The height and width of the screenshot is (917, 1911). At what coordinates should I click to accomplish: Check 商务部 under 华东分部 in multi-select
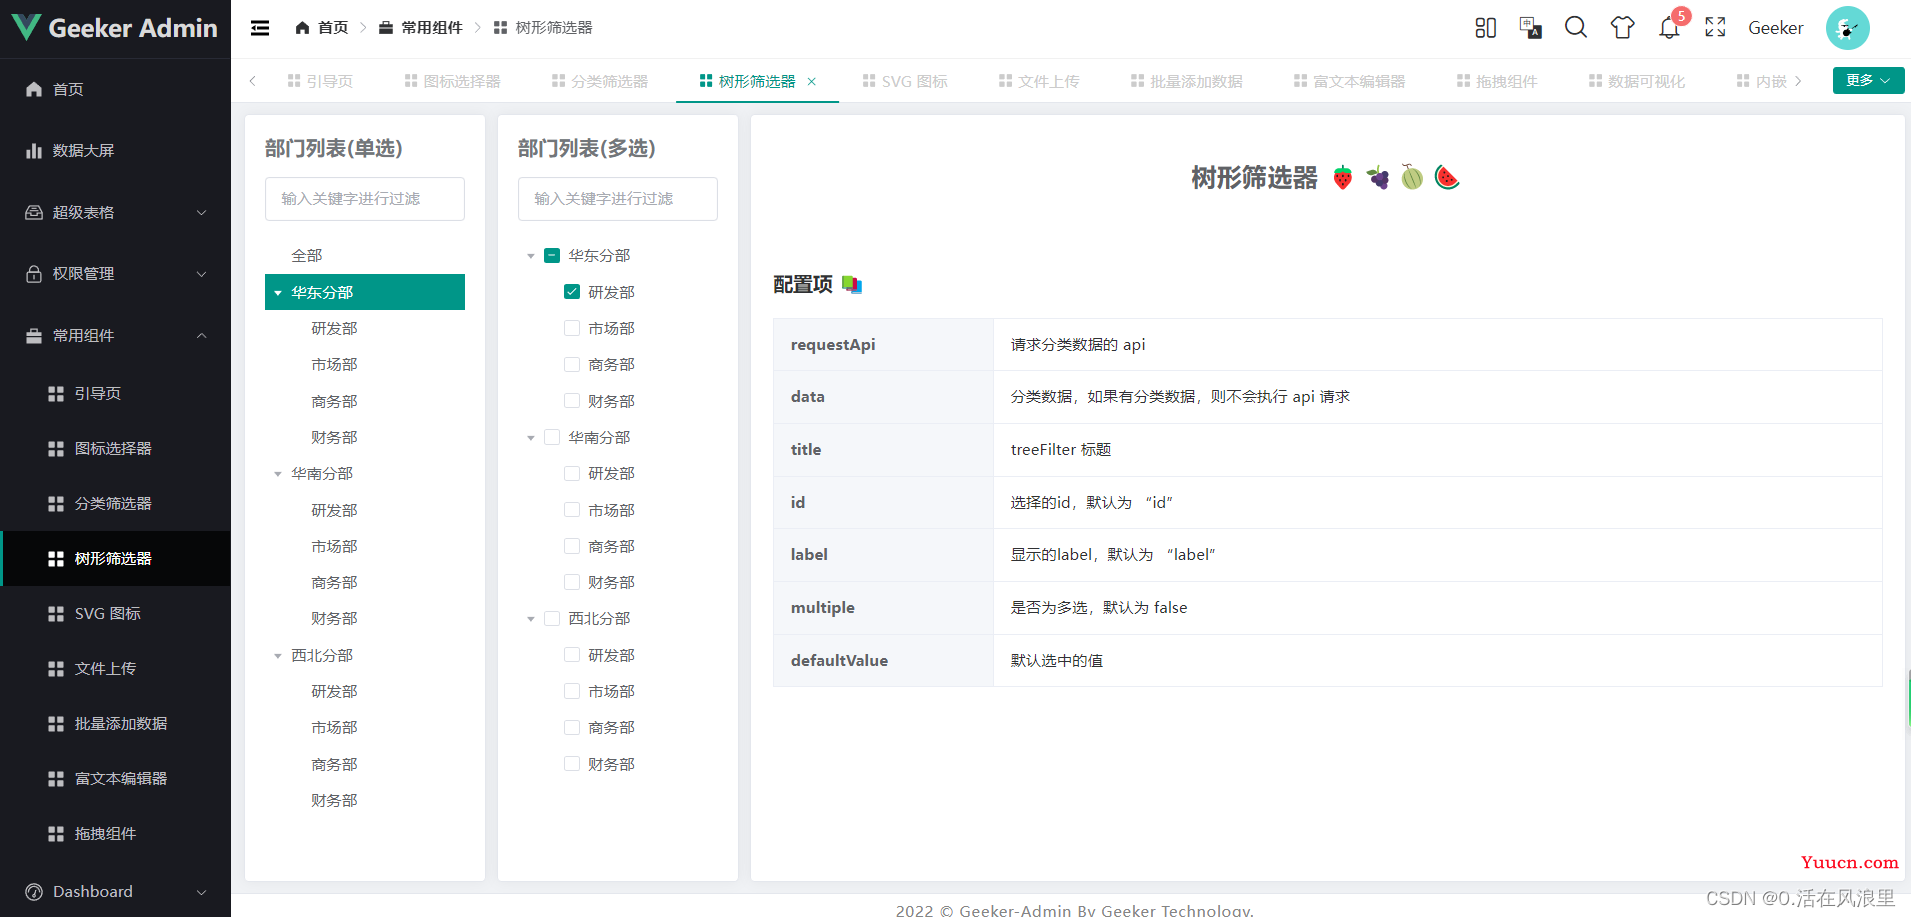(x=572, y=365)
